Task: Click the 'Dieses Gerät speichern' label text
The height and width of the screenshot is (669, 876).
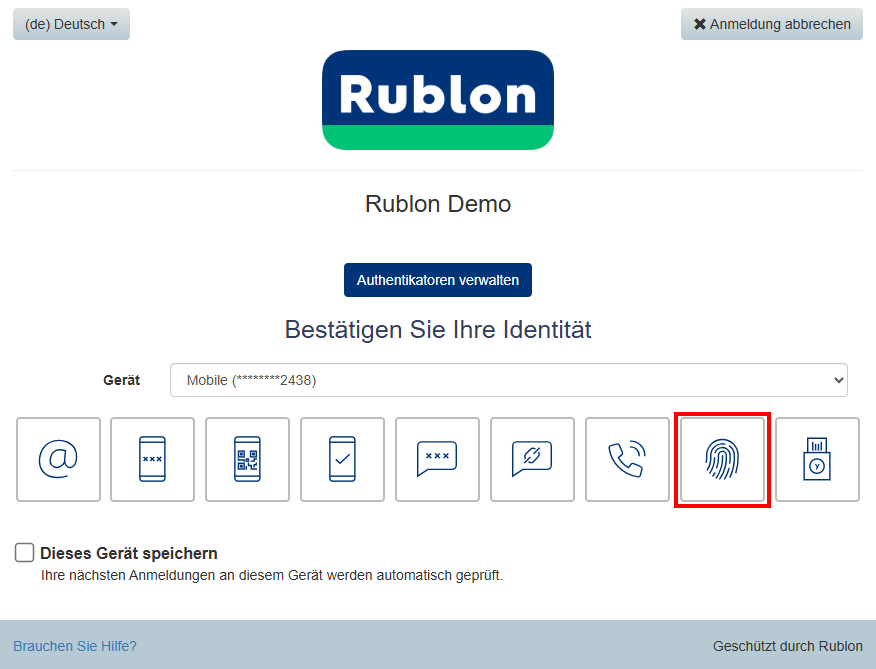Action: (x=129, y=553)
